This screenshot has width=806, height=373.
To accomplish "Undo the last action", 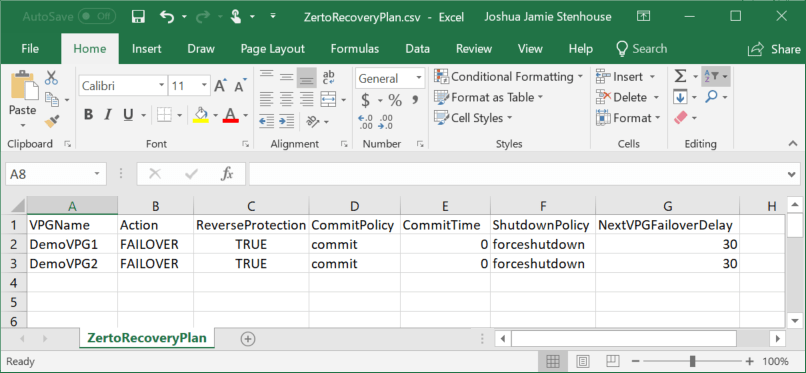I will 167,16.
